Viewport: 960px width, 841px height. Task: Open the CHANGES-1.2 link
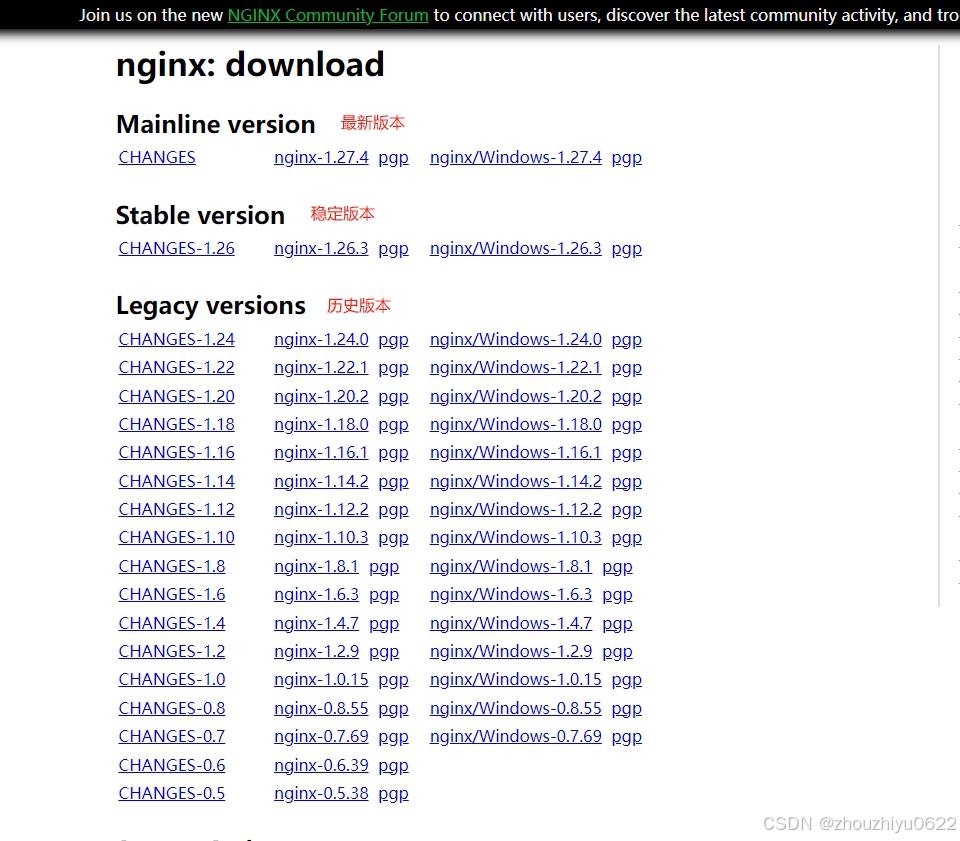click(x=172, y=651)
